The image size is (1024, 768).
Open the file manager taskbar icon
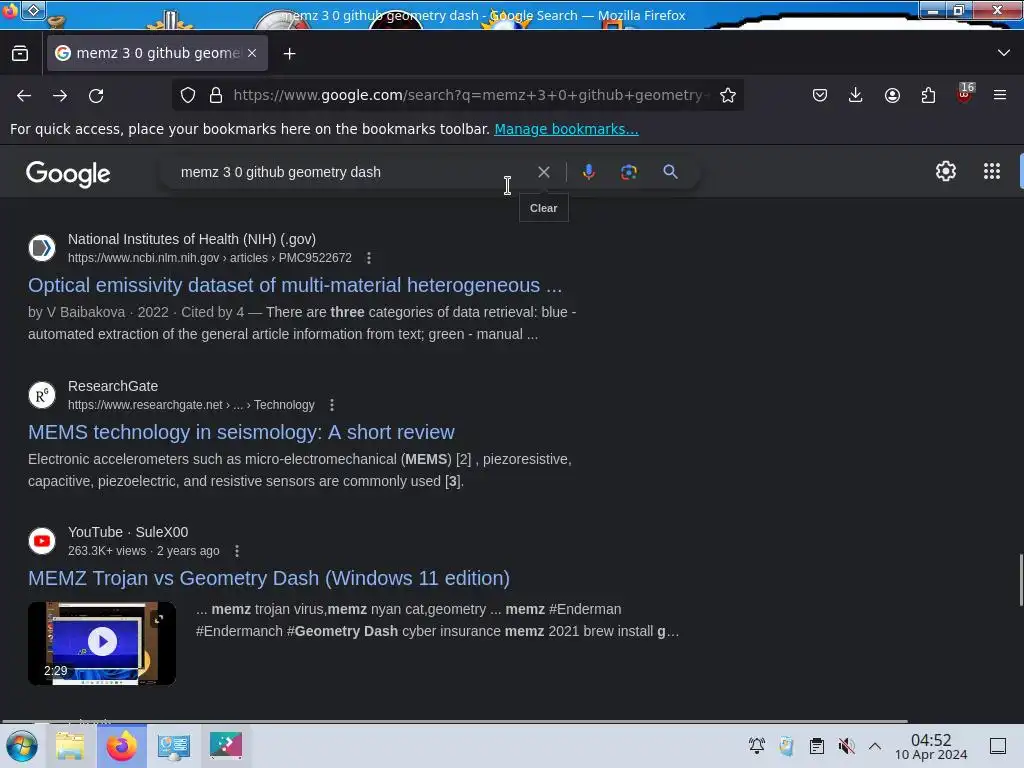70,746
